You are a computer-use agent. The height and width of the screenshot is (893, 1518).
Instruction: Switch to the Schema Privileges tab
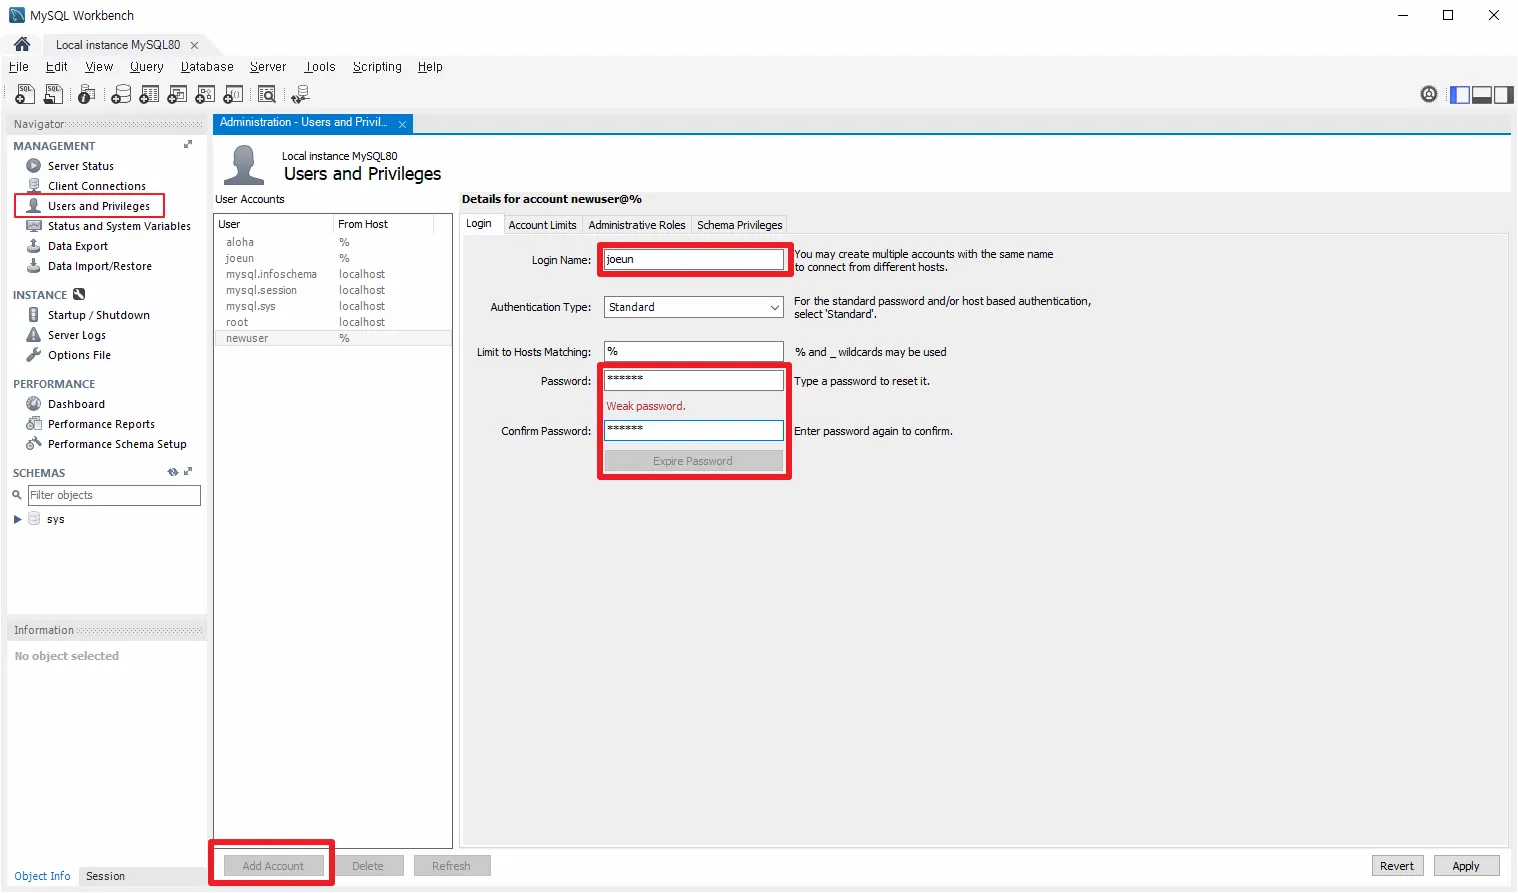[740, 225]
